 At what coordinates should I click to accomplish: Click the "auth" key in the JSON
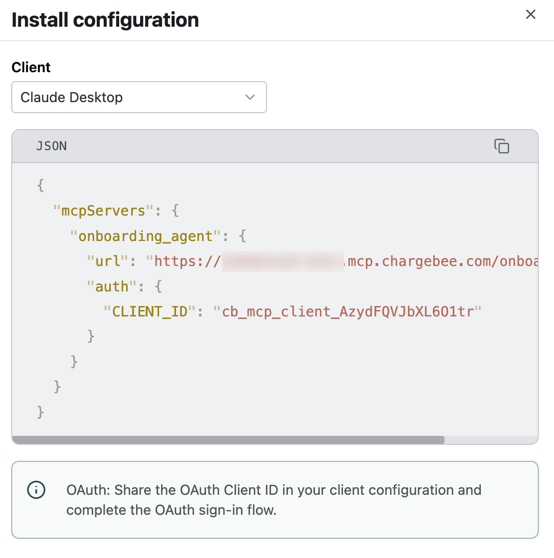click(x=112, y=286)
